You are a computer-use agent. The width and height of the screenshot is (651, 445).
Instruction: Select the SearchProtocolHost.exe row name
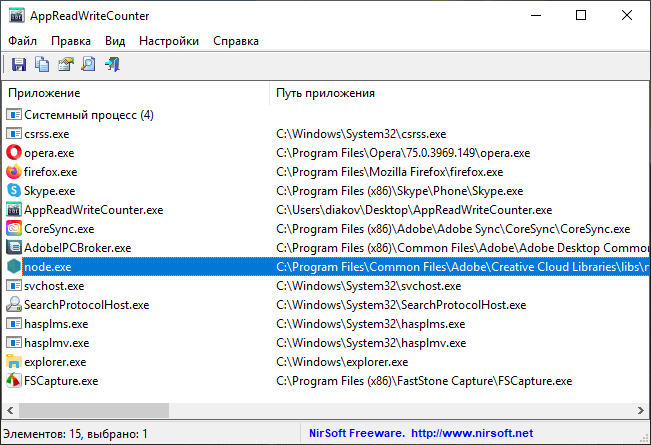tap(86, 305)
